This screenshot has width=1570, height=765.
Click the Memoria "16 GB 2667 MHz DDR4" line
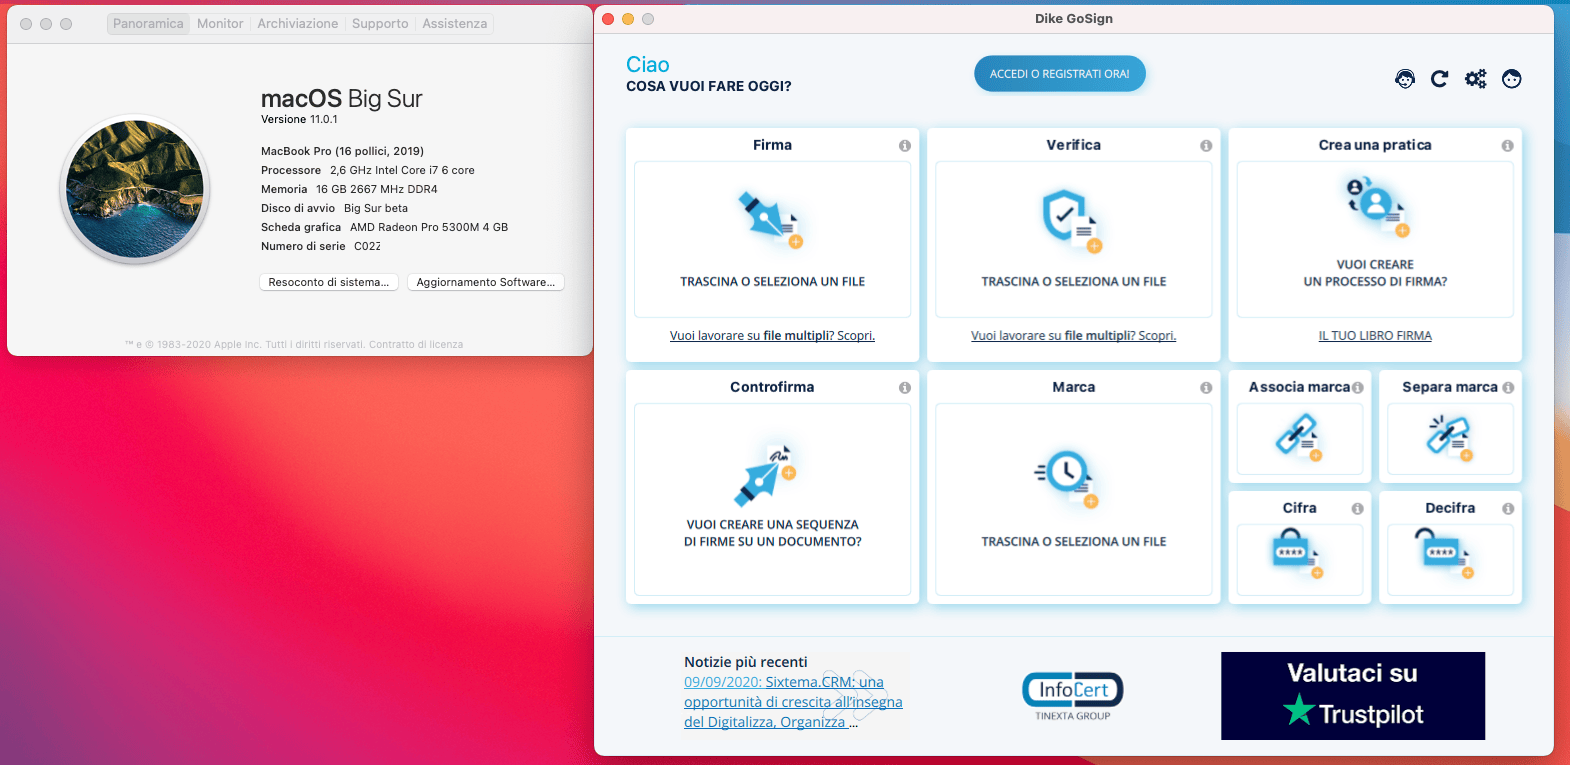pos(349,190)
